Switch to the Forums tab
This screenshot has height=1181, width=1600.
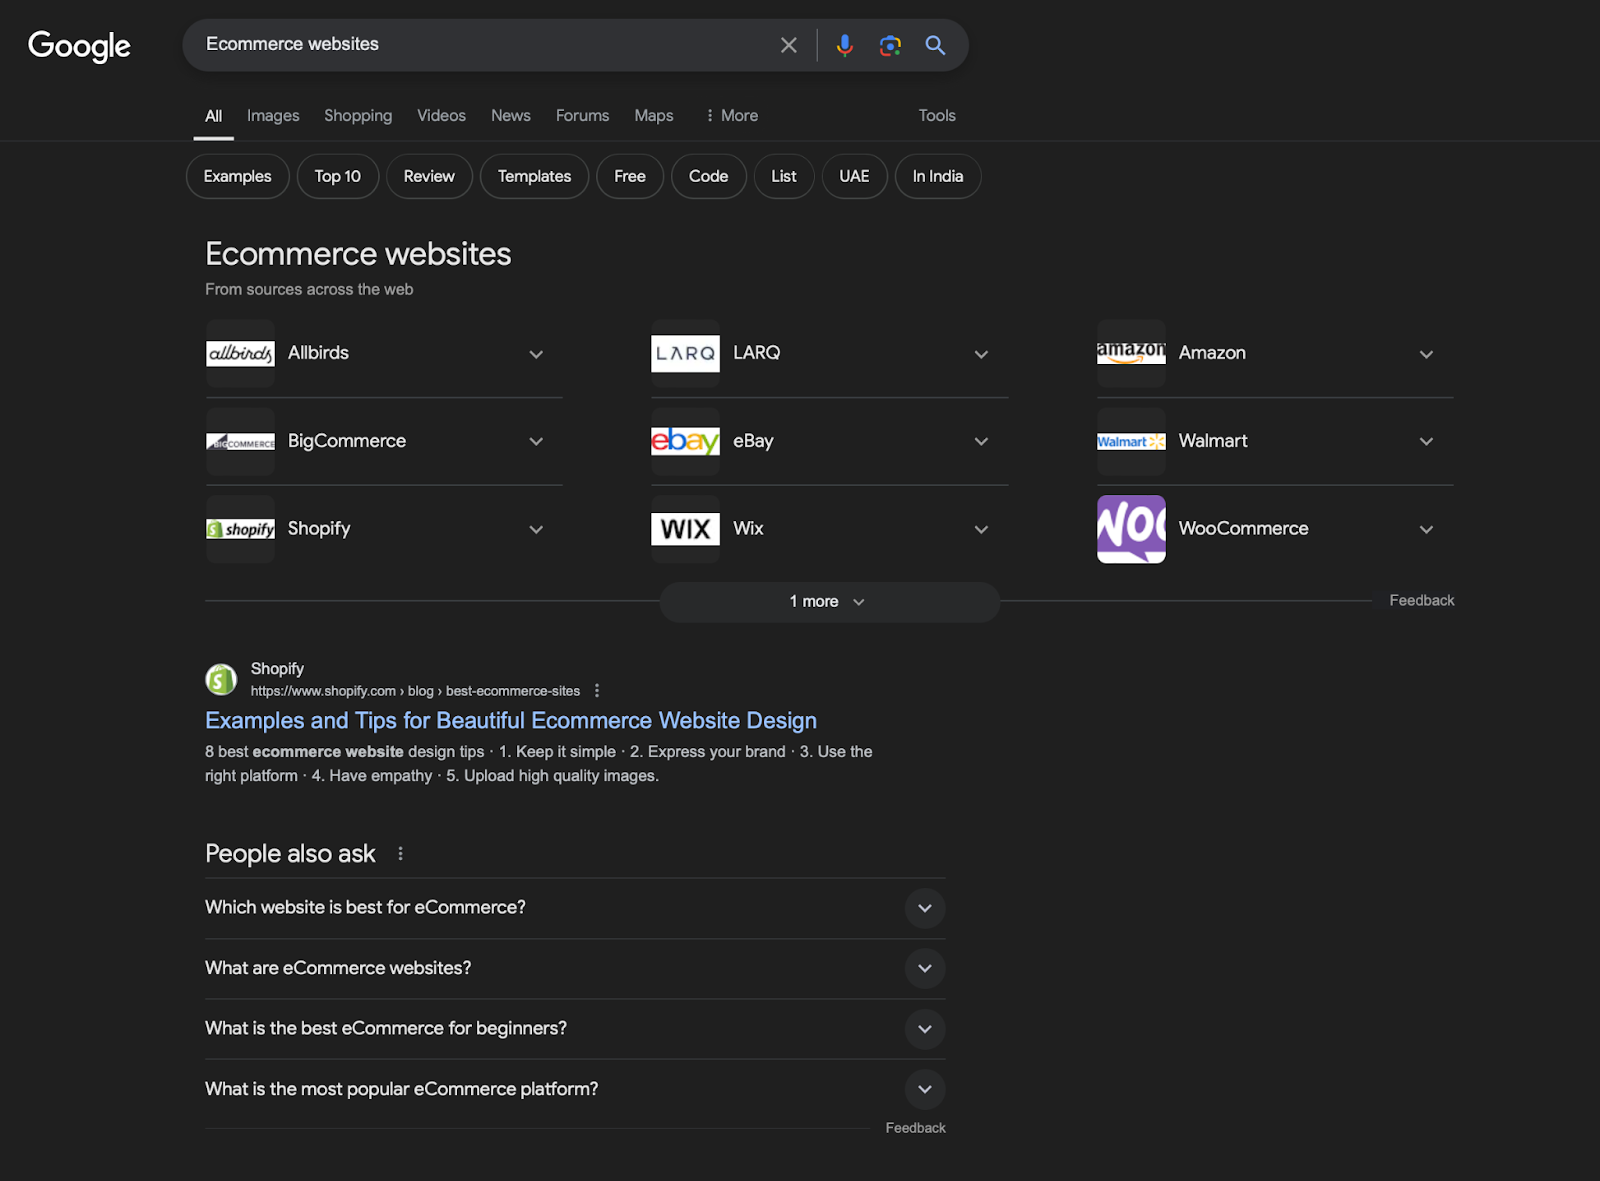click(x=582, y=116)
